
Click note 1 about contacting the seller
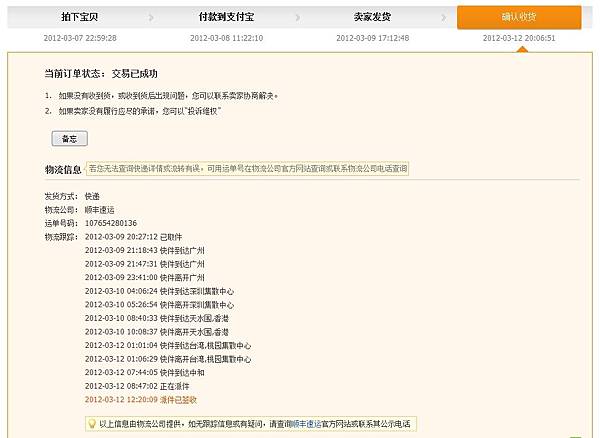pyautogui.click(x=161, y=96)
